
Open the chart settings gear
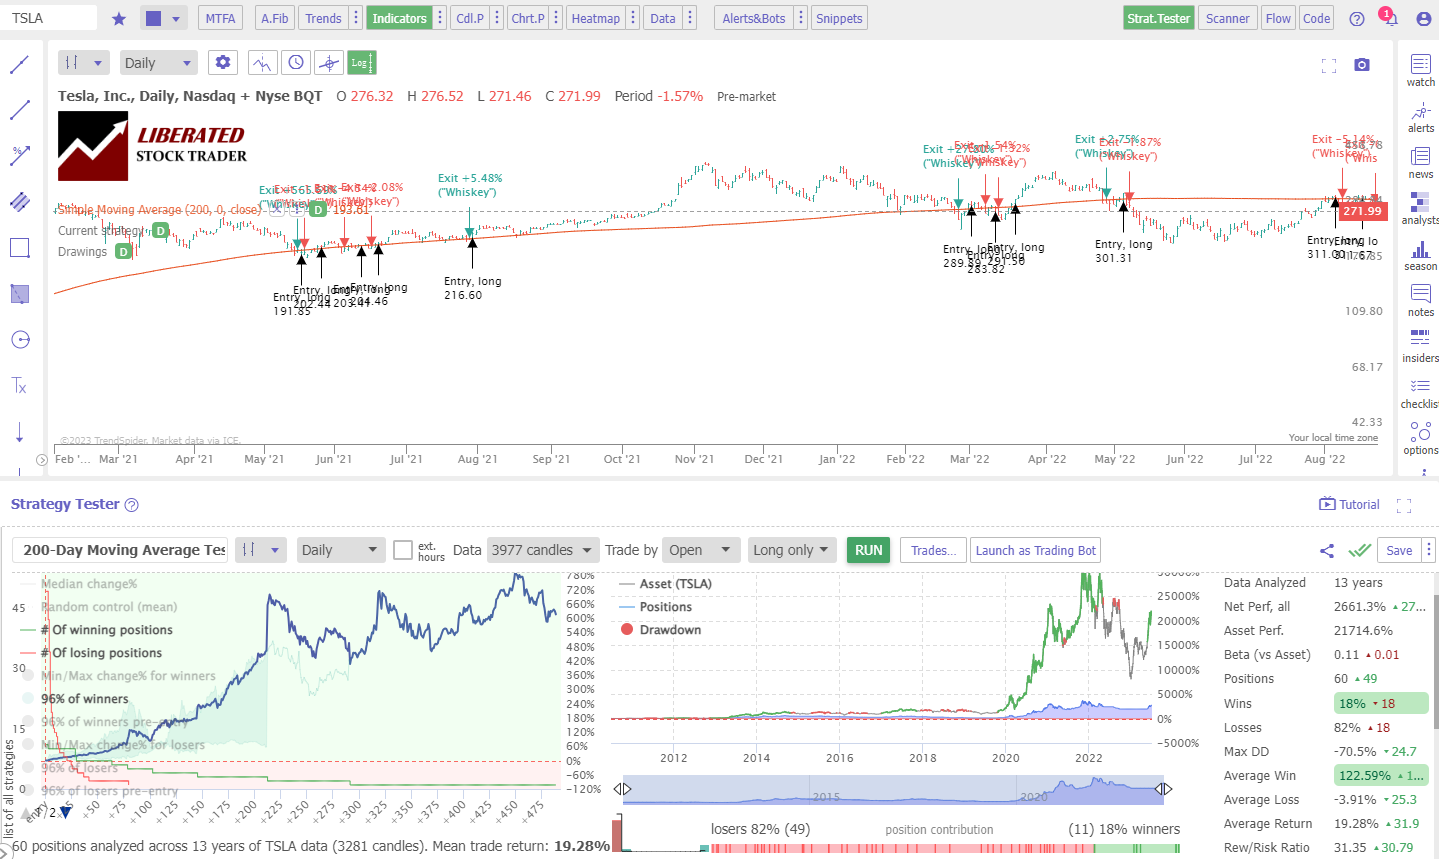pyautogui.click(x=222, y=62)
